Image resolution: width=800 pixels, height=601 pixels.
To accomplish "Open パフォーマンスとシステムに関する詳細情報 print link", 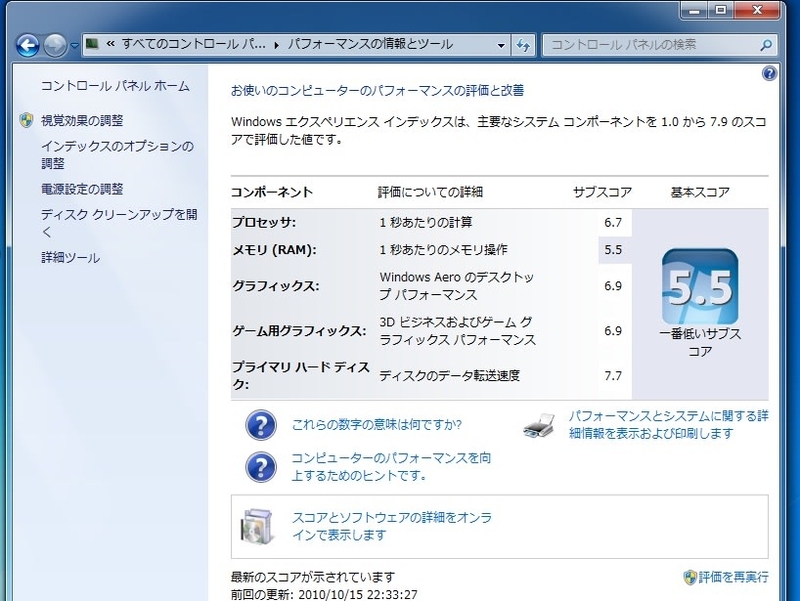I will [x=668, y=424].
